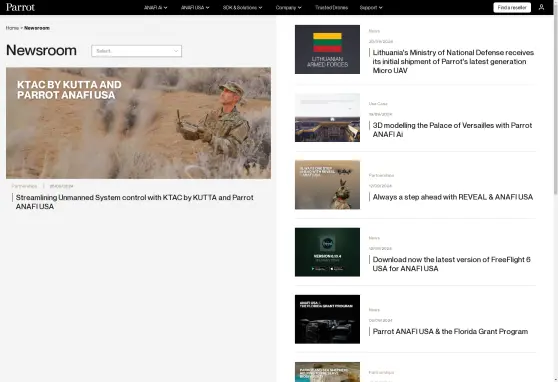Open the Palace of Versailles thumbnail
558x382 pixels.
(327, 117)
